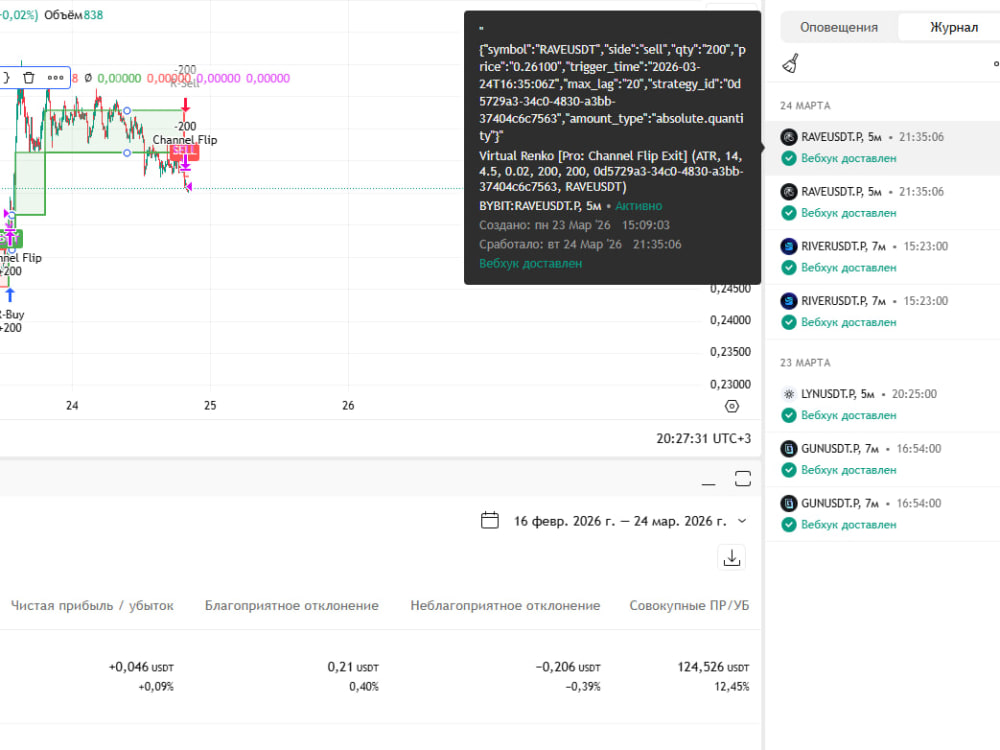Image resolution: width=1000 pixels, height=750 pixels.
Task: Maximize the strategy tester panel
Action: 743,479
